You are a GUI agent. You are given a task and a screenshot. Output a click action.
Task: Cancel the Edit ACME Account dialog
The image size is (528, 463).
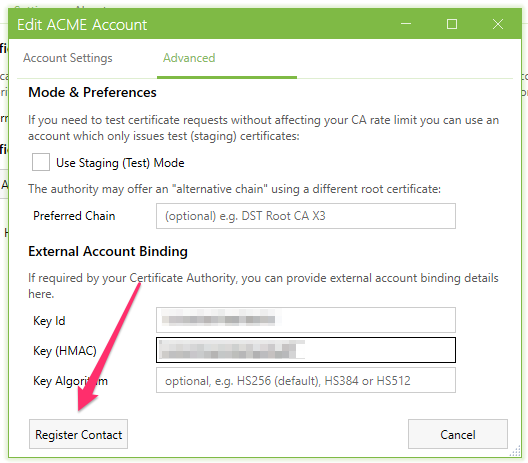(458, 434)
